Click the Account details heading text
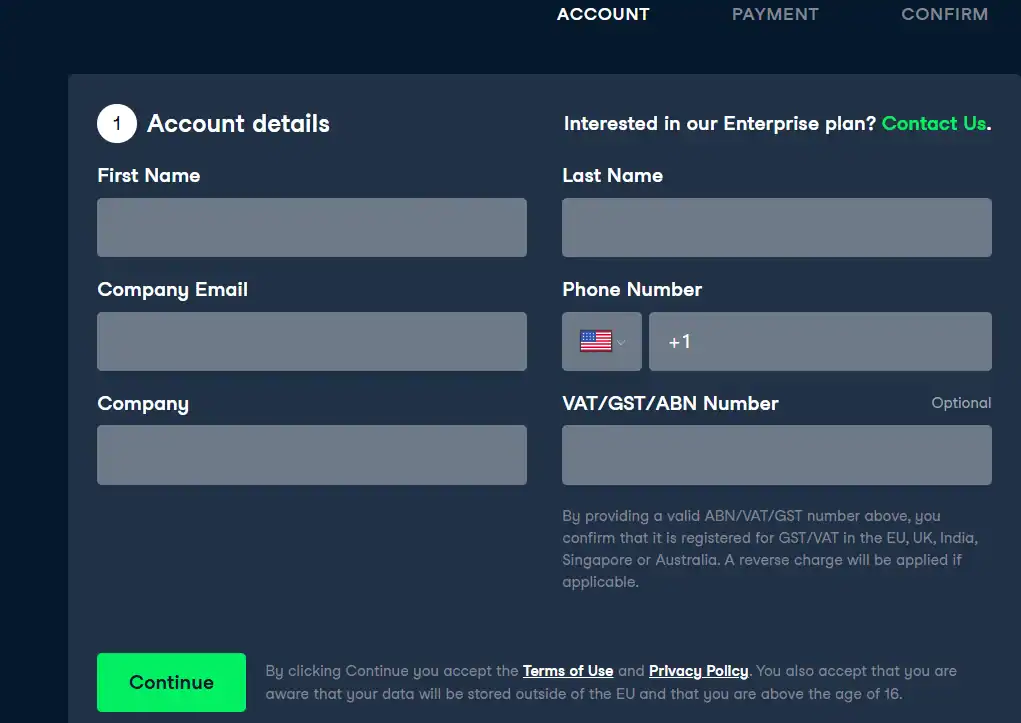This screenshot has width=1021, height=723. tap(238, 124)
